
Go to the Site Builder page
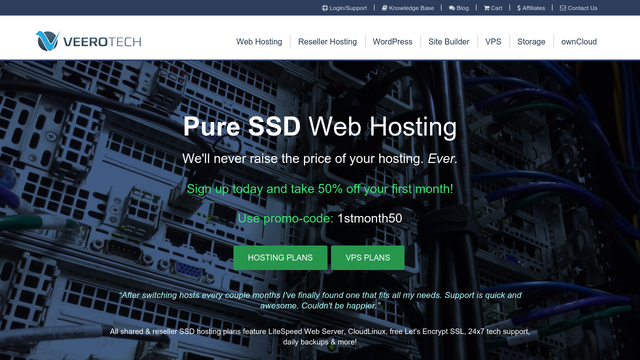coord(449,42)
